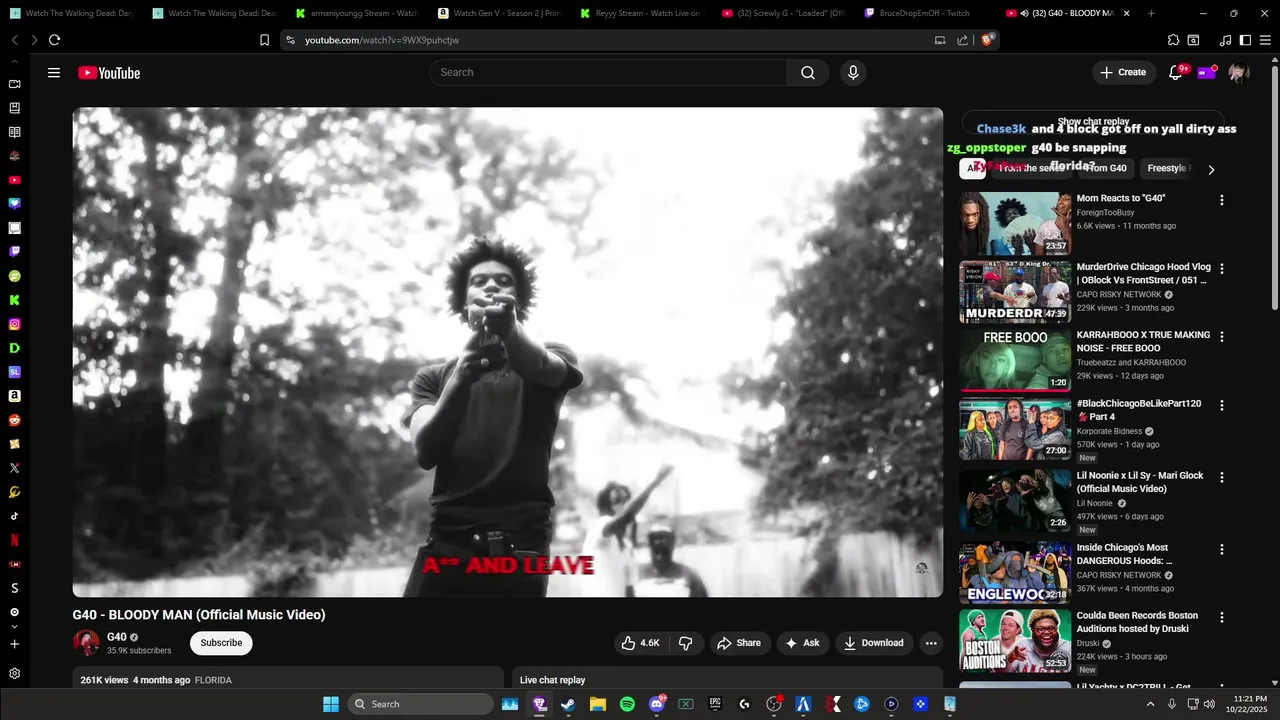Open options for MurderDrive Chicago Hood Vlog

click(x=1221, y=269)
